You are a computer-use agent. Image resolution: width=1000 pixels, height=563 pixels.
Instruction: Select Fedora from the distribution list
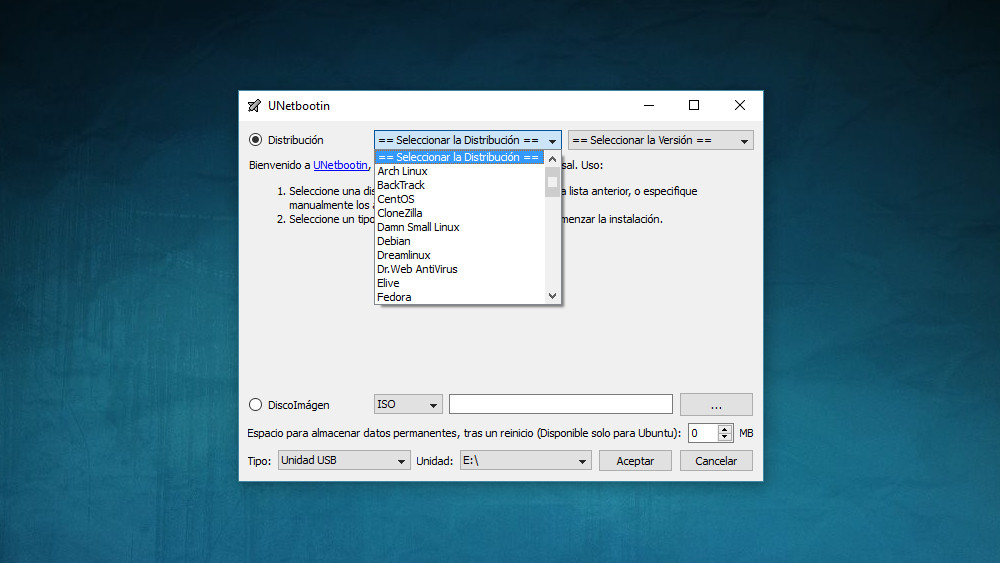[x=459, y=297]
